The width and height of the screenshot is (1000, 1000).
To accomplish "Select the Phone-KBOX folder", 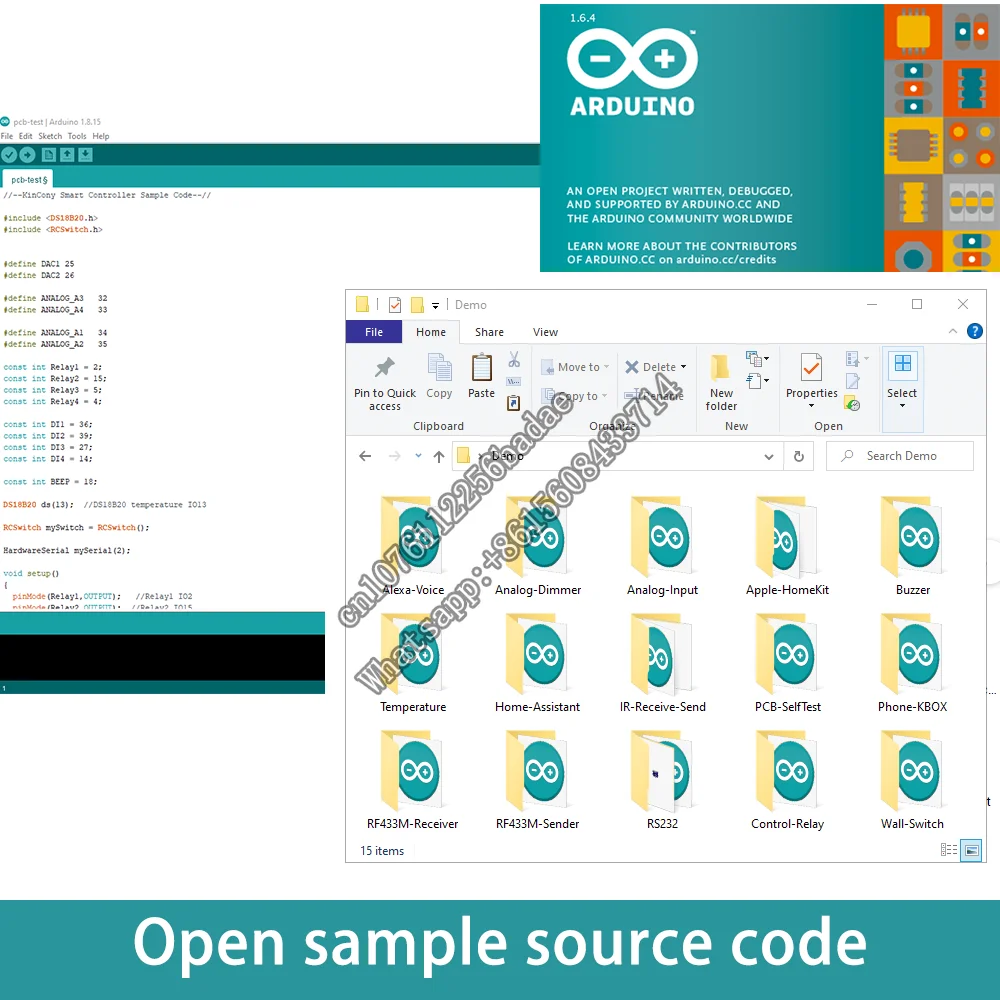I will [x=913, y=664].
